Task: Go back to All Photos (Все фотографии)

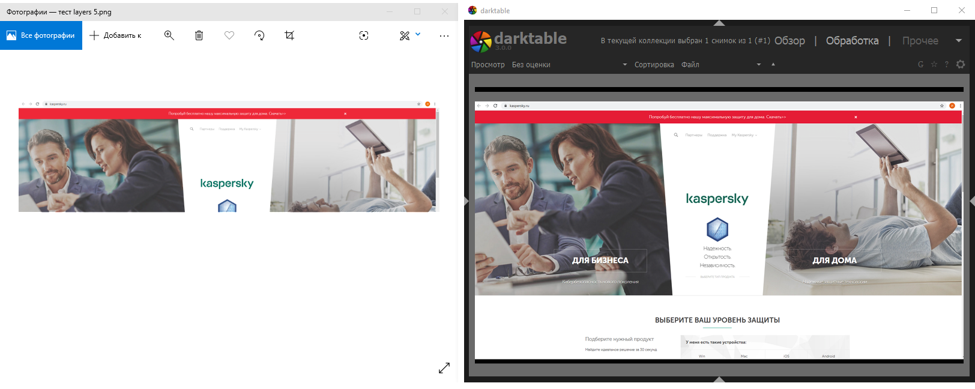Action: click(41, 35)
